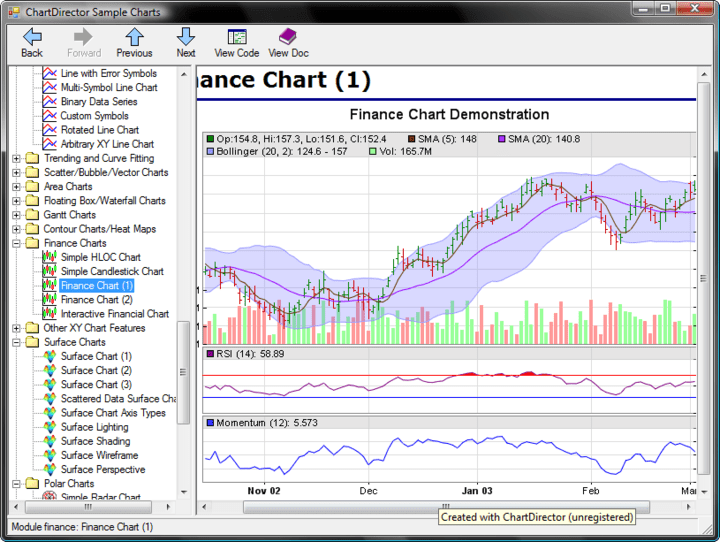Click the Line with Error Symbols chart icon
The height and width of the screenshot is (542, 720).
pos(50,73)
